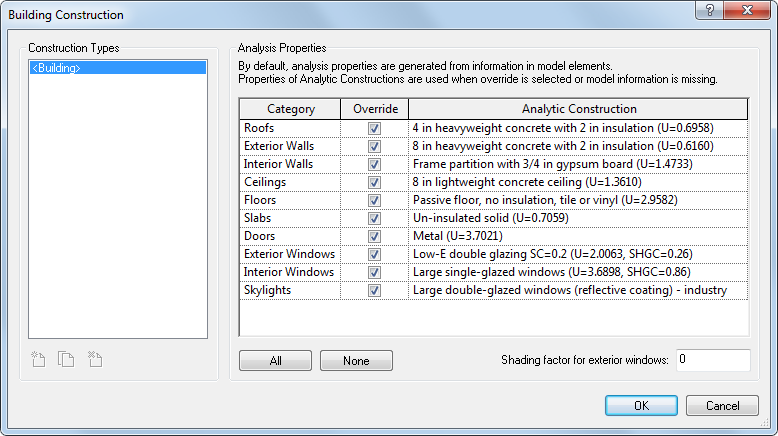Toggle the Roofs override checkbox
This screenshot has height=436, width=778.
pos(374,129)
